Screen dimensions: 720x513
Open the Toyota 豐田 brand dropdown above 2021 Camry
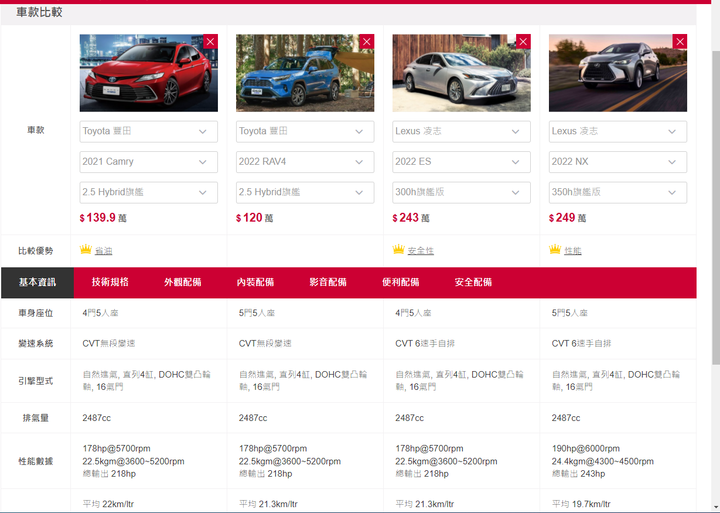(x=149, y=131)
